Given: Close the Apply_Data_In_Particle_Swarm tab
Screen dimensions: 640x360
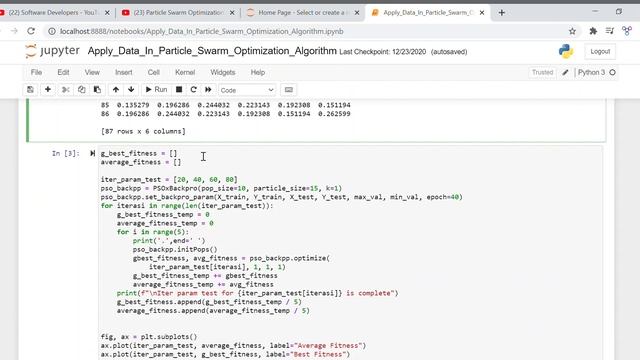Looking at the screenshot, I should 482,13.
